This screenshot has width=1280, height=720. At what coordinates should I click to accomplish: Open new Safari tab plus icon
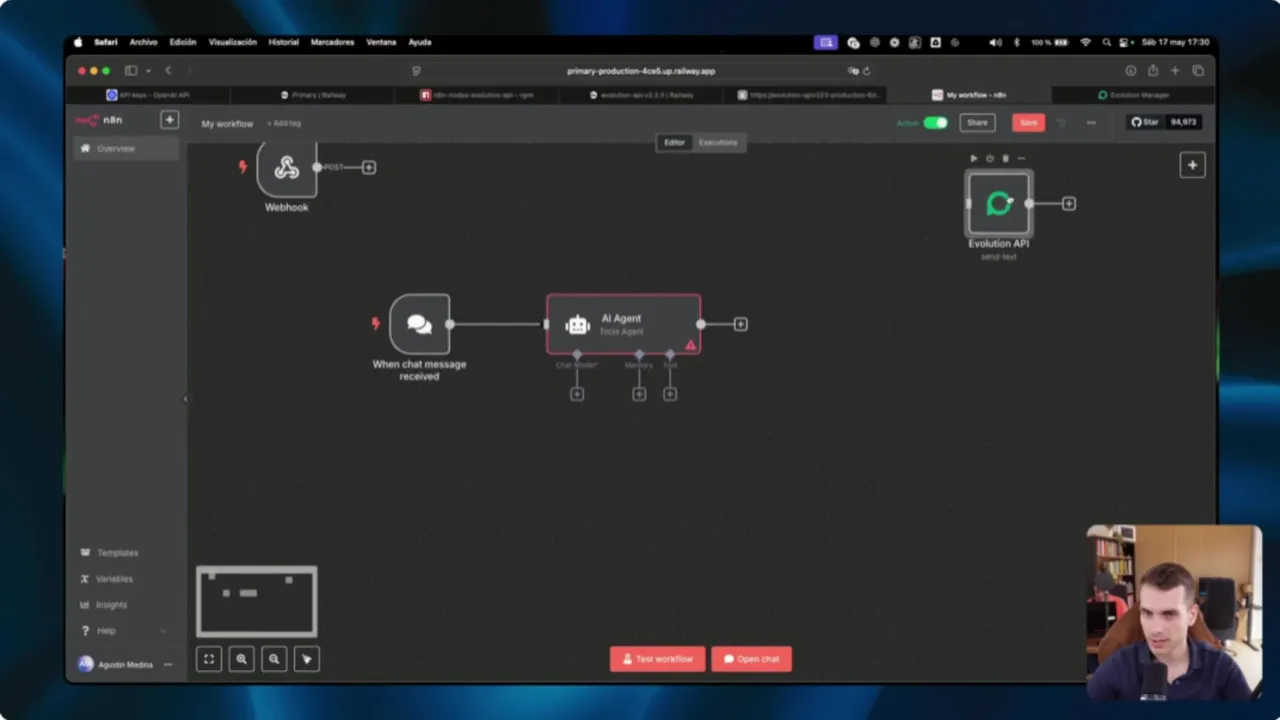point(1175,71)
